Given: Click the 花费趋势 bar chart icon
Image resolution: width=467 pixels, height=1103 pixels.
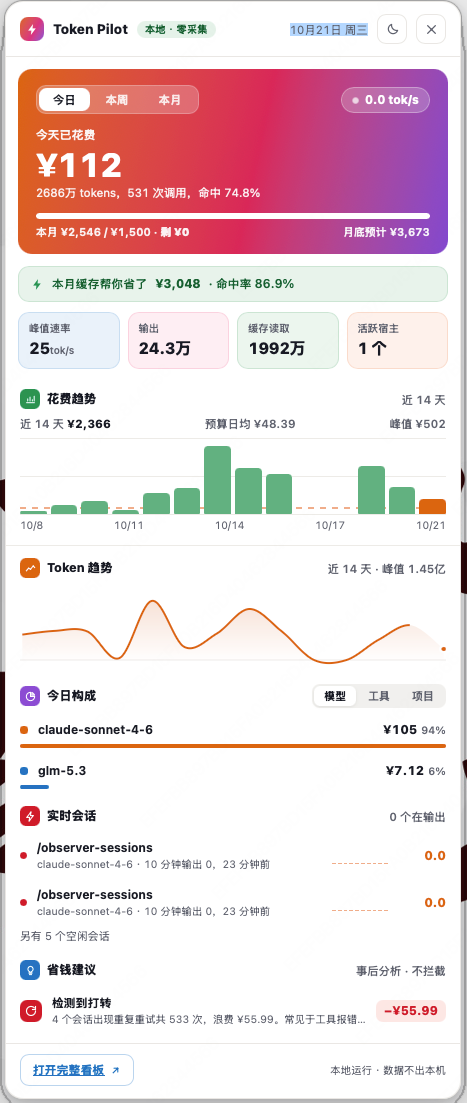Looking at the screenshot, I should tap(30, 400).
